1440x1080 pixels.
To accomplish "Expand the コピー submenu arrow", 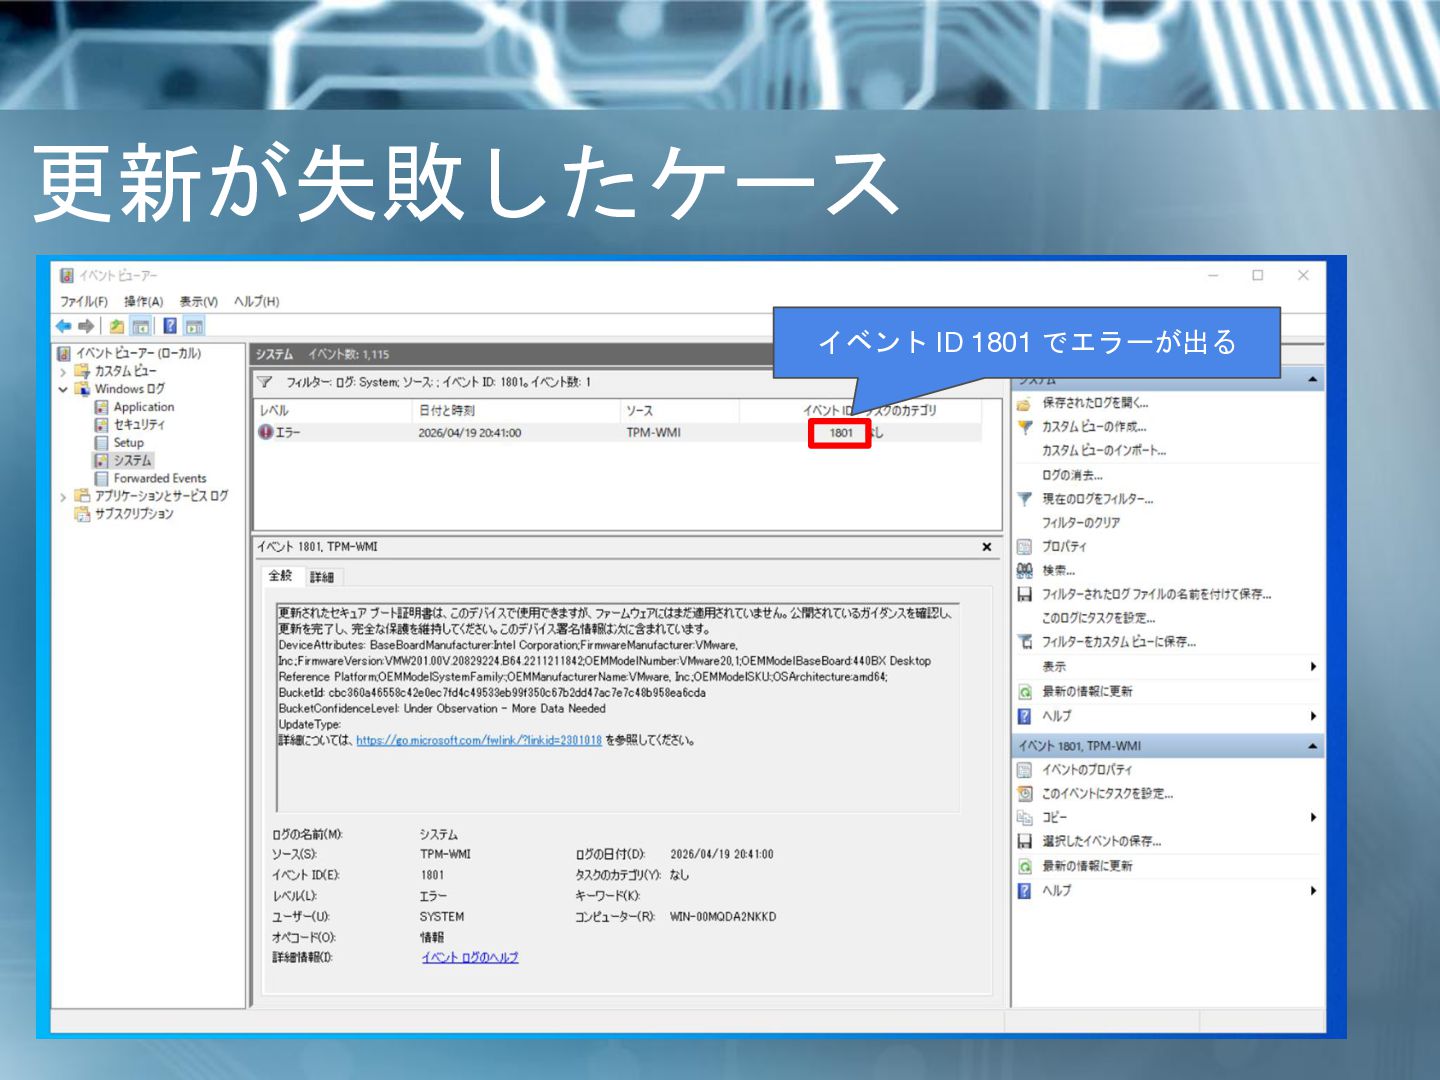I will (x=1313, y=818).
